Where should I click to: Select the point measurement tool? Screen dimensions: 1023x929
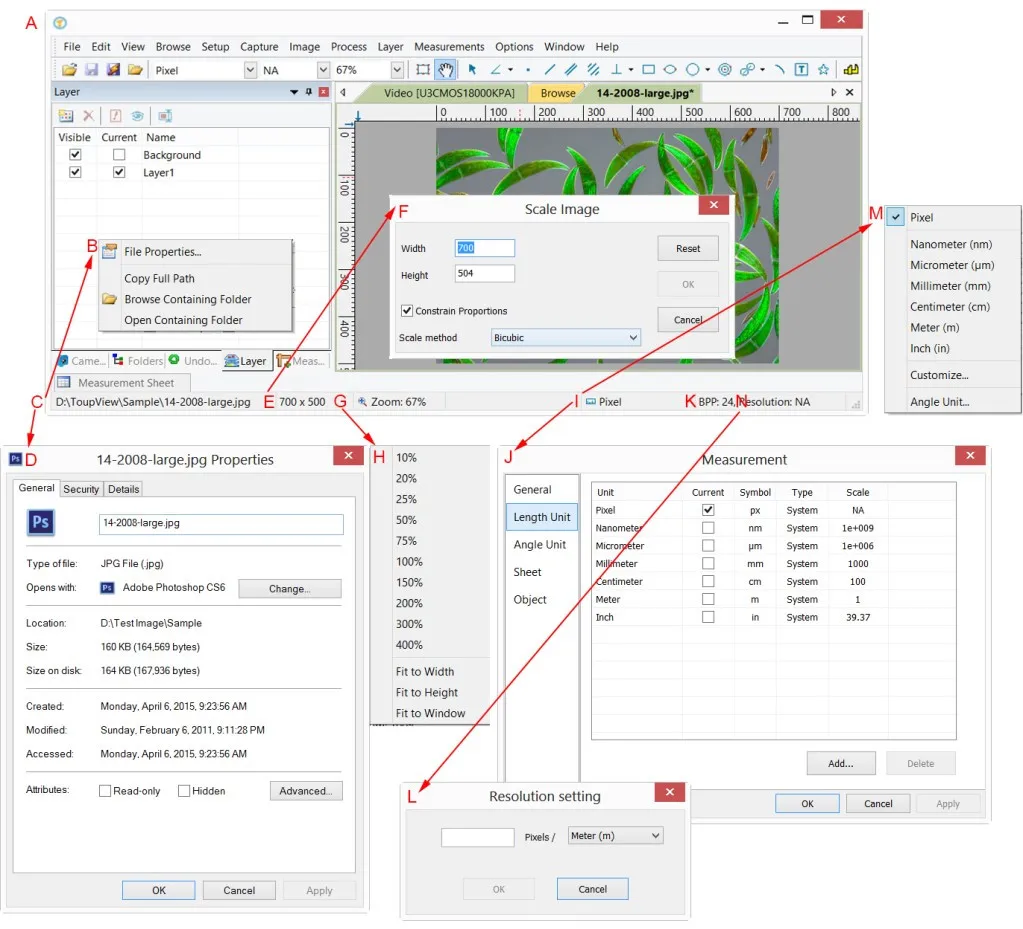click(x=528, y=70)
